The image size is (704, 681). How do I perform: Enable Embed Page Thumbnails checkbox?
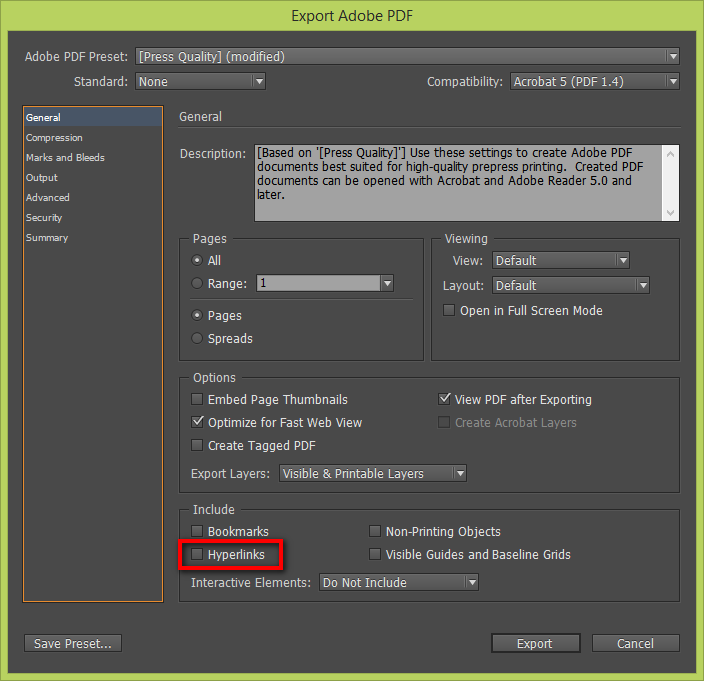(197, 399)
